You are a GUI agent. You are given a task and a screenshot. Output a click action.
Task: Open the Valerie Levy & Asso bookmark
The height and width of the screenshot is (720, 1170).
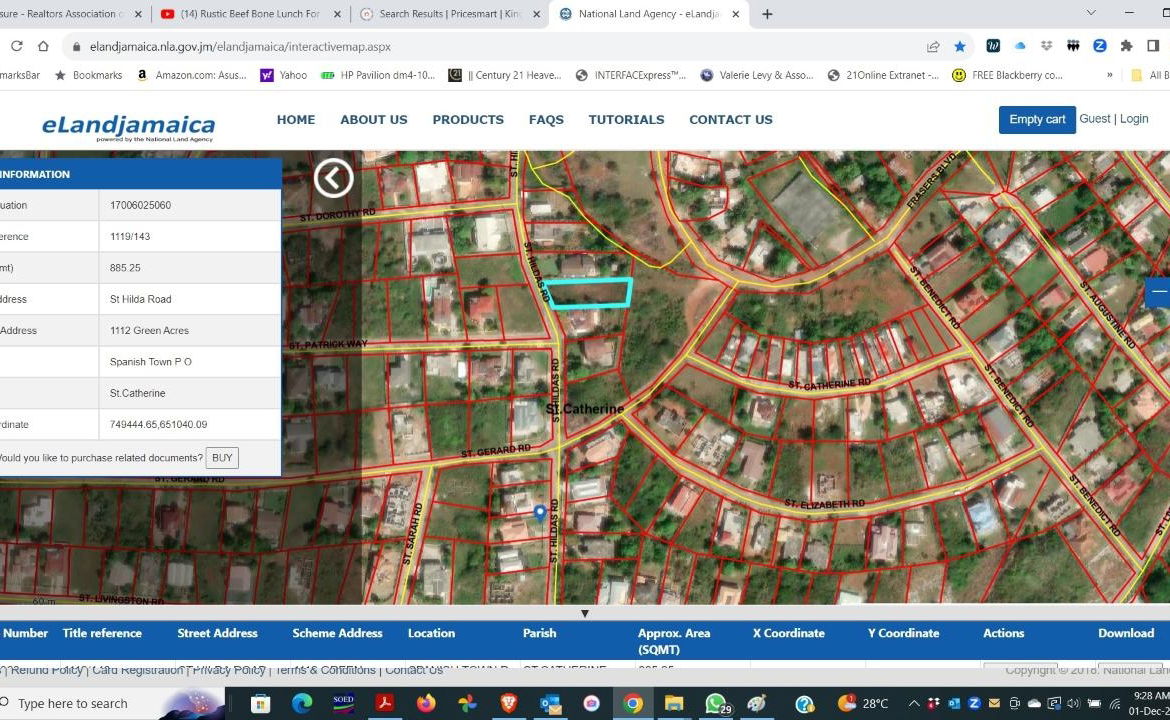[x=757, y=75]
